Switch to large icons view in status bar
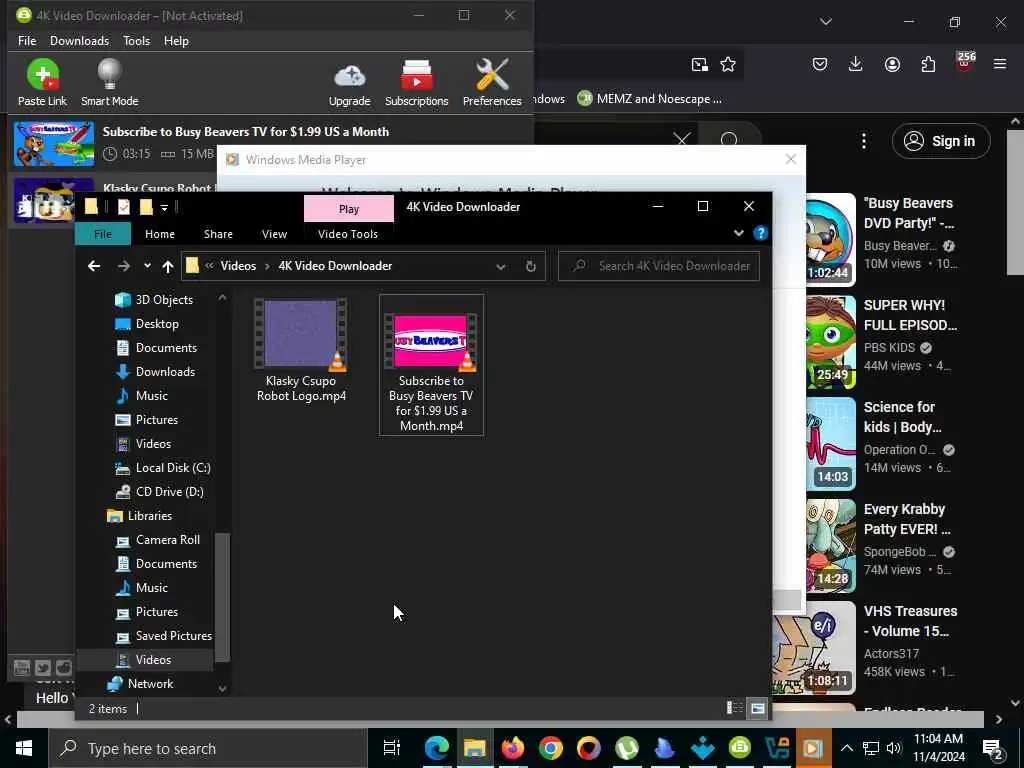This screenshot has height=768, width=1024. point(758,709)
